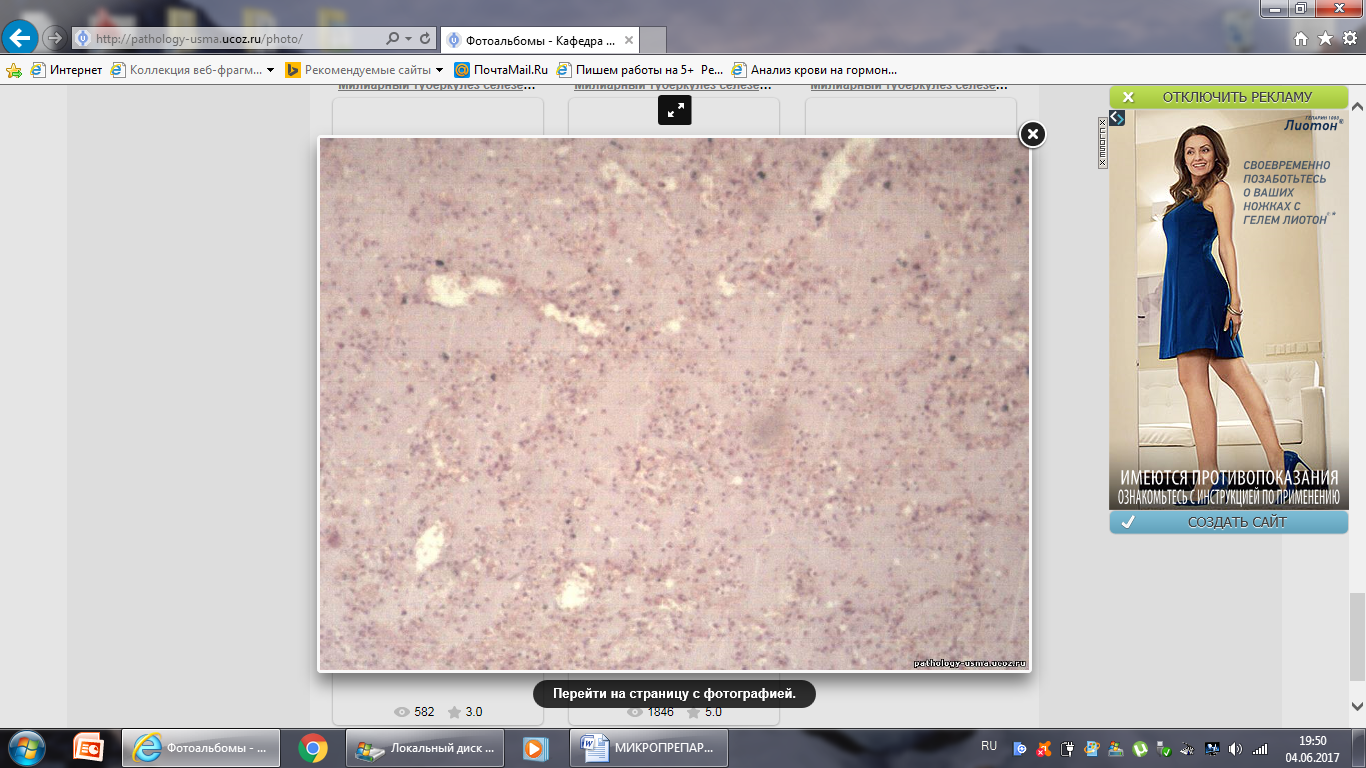The width and height of the screenshot is (1366, 768).
Task: Open the Avast antivirus tray icon
Action: tap(1044, 749)
